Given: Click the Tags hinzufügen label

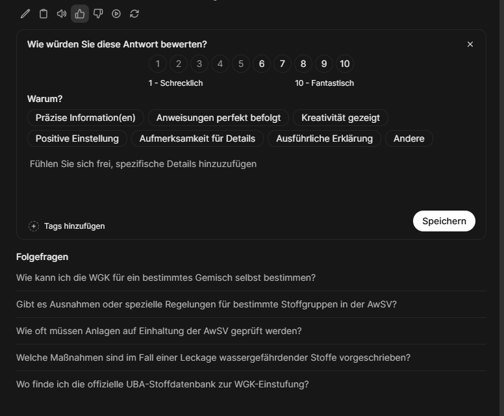Looking at the screenshot, I should pos(75,226).
